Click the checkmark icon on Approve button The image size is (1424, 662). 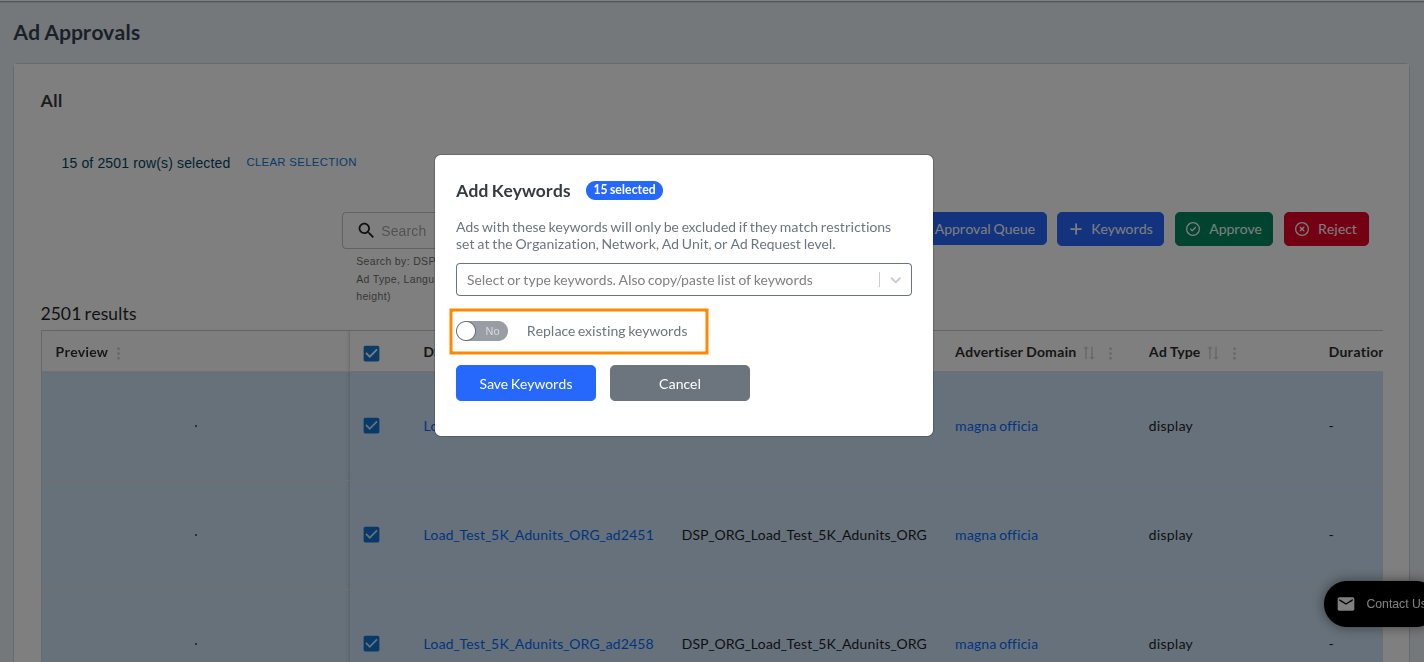[x=1193, y=229]
